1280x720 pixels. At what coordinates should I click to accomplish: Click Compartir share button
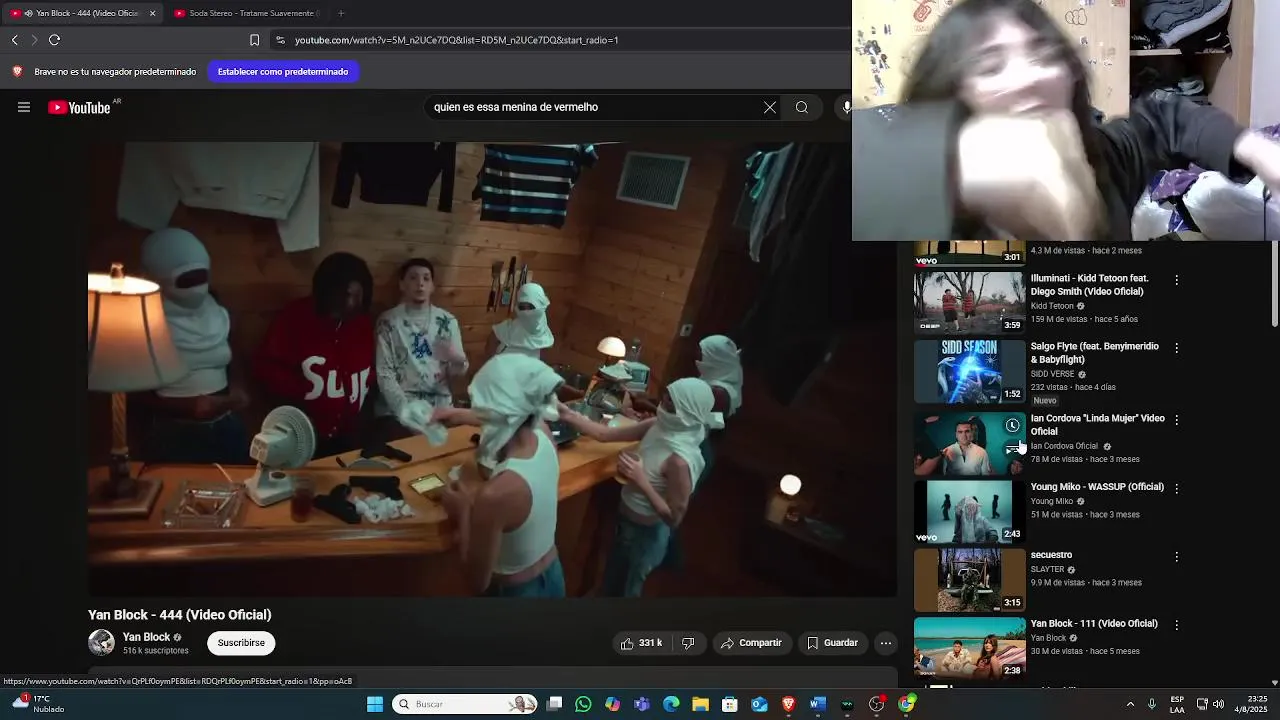point(752,643)
